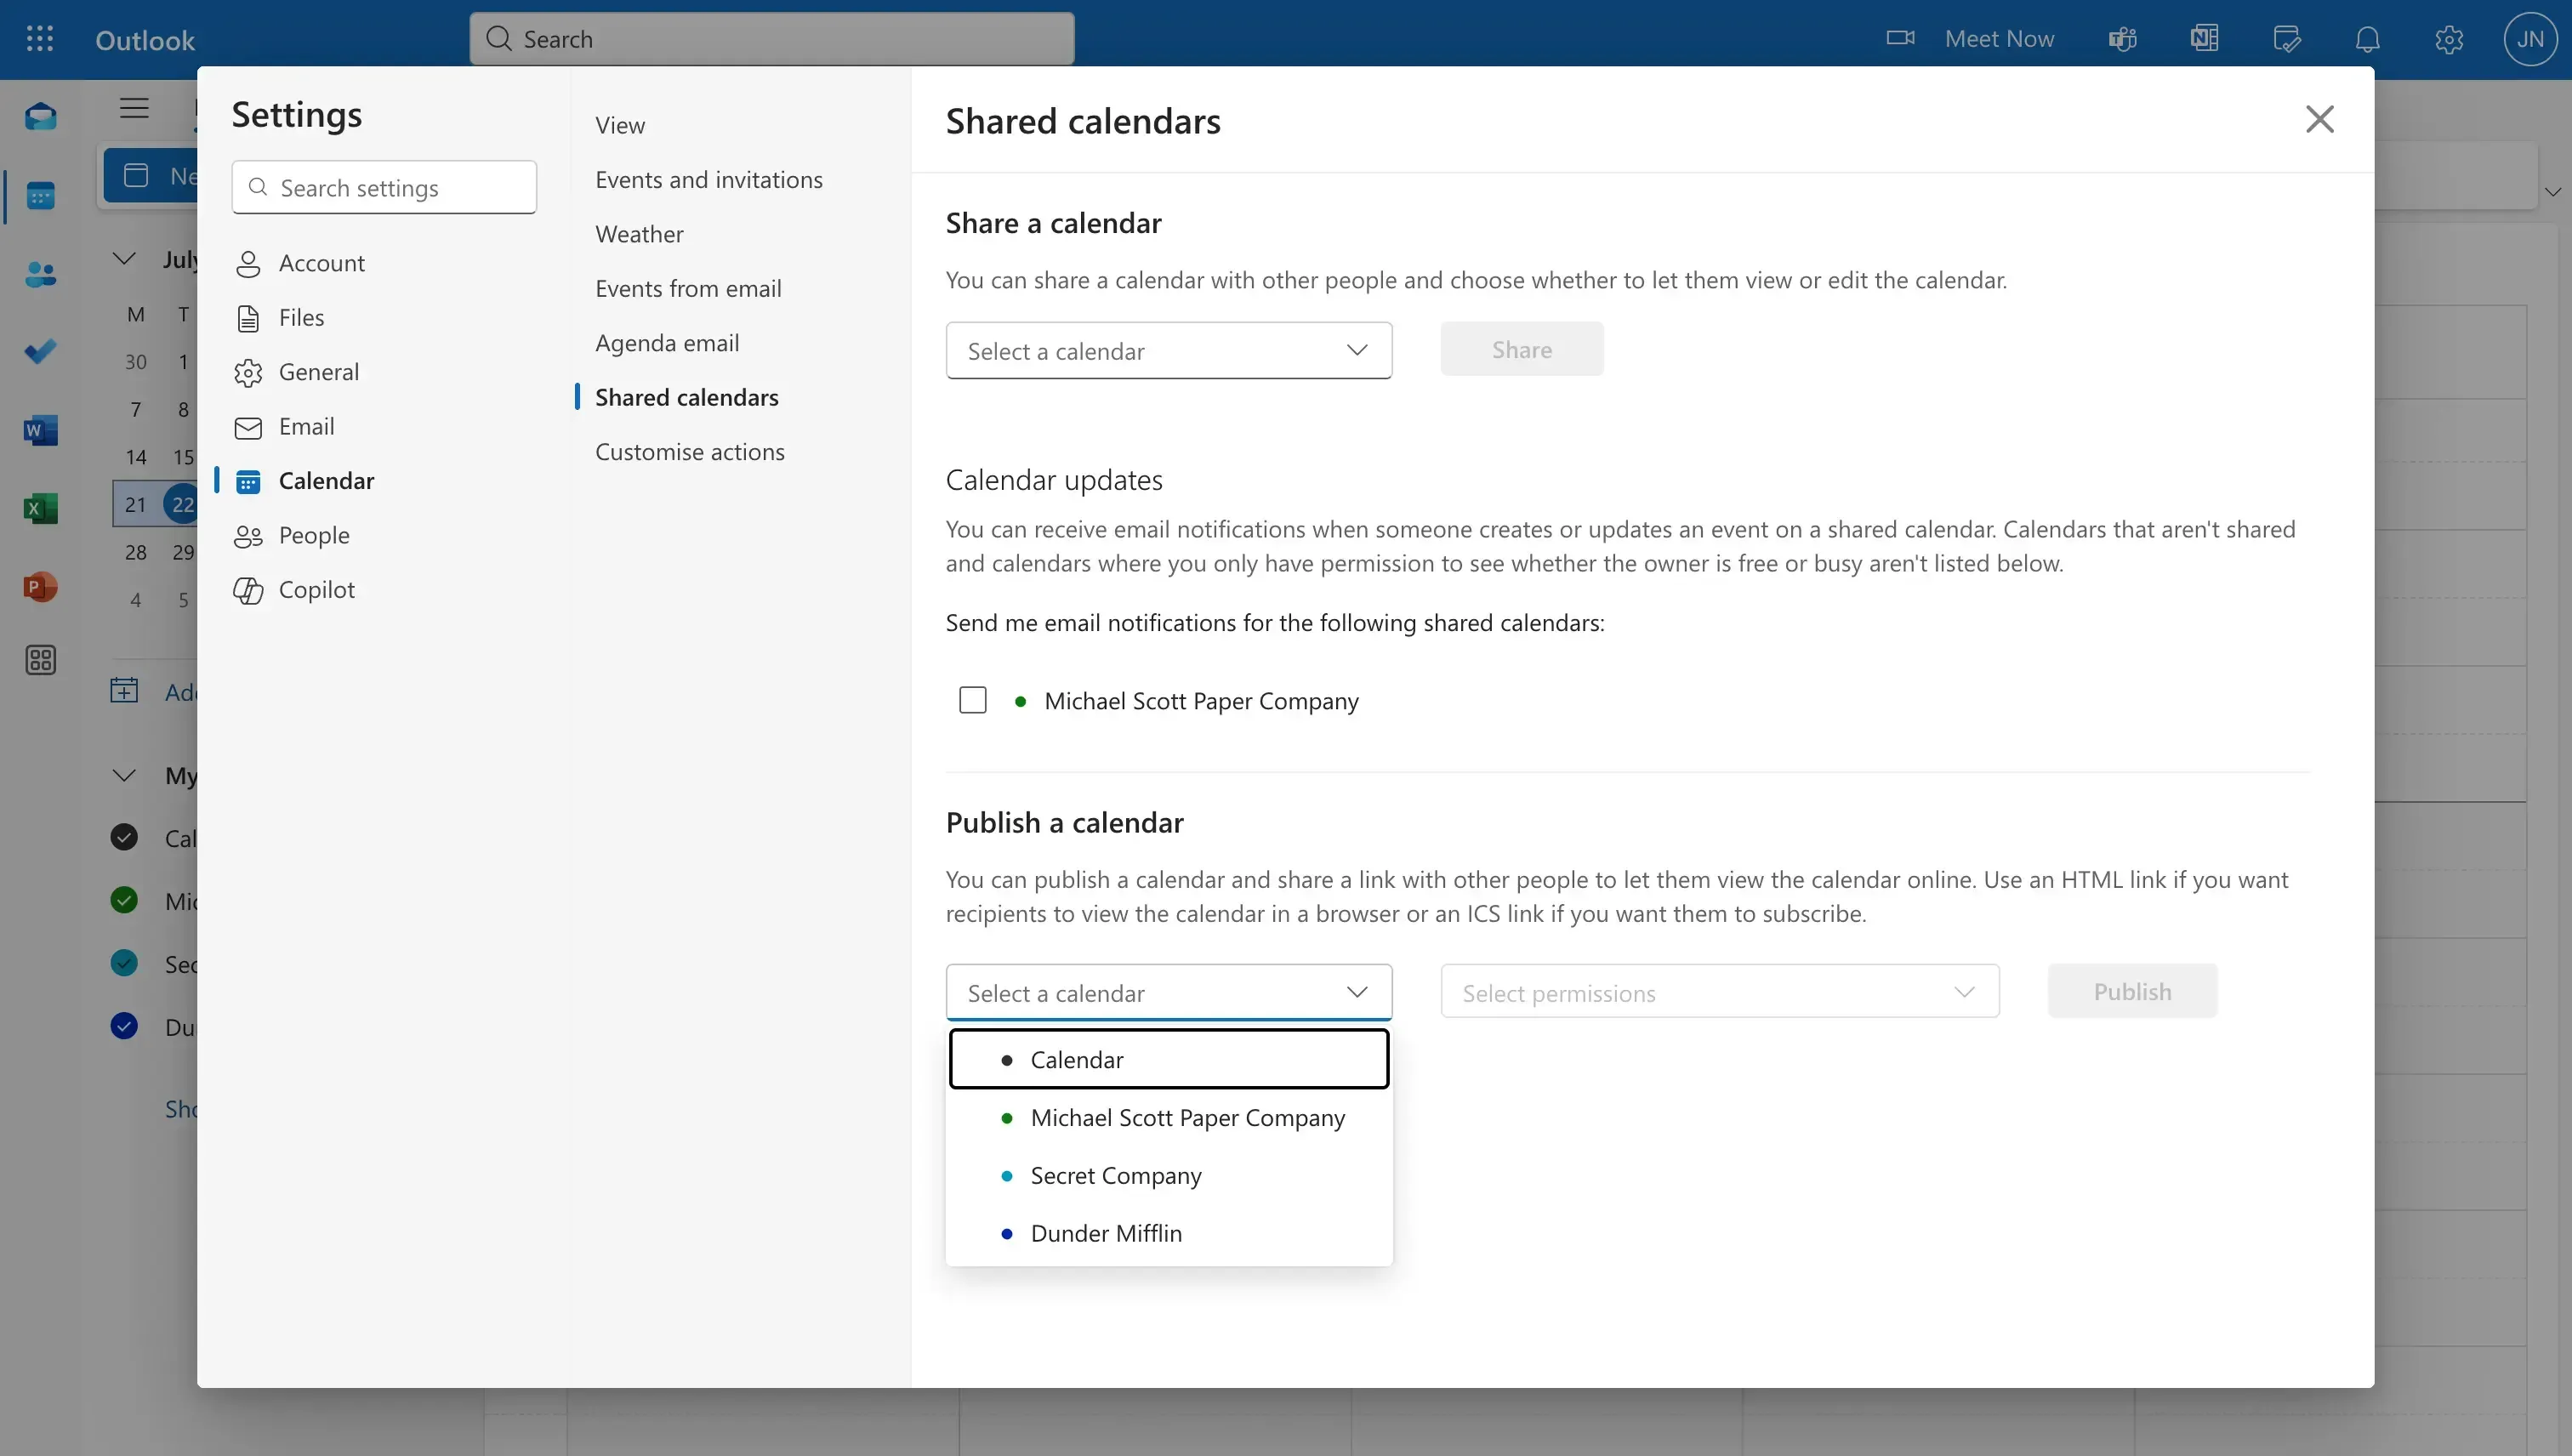This screenshot has height=1456, width=2572.
Task: Select Dunder Mifflin from the calendar list
Action: (1106, 1232)
